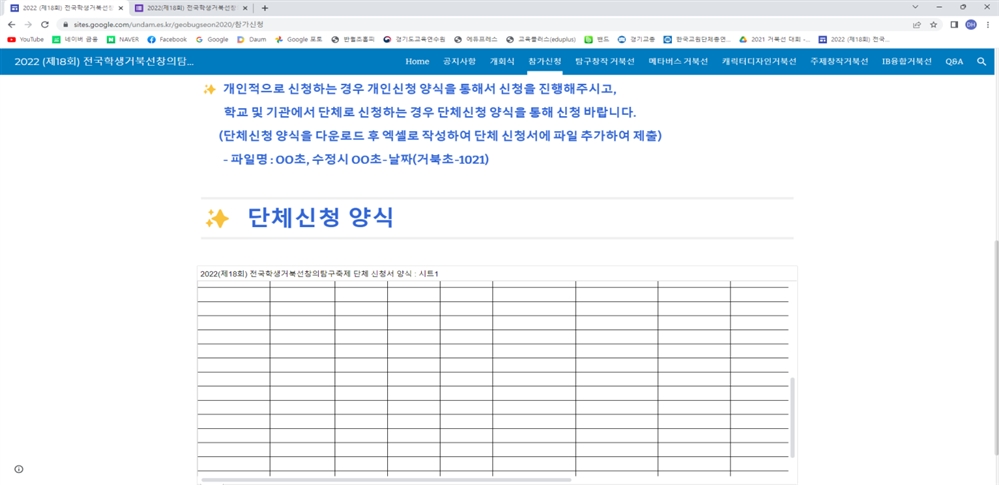Open the Q&A menu item
999x485 pixels.
tap(954, 61)
